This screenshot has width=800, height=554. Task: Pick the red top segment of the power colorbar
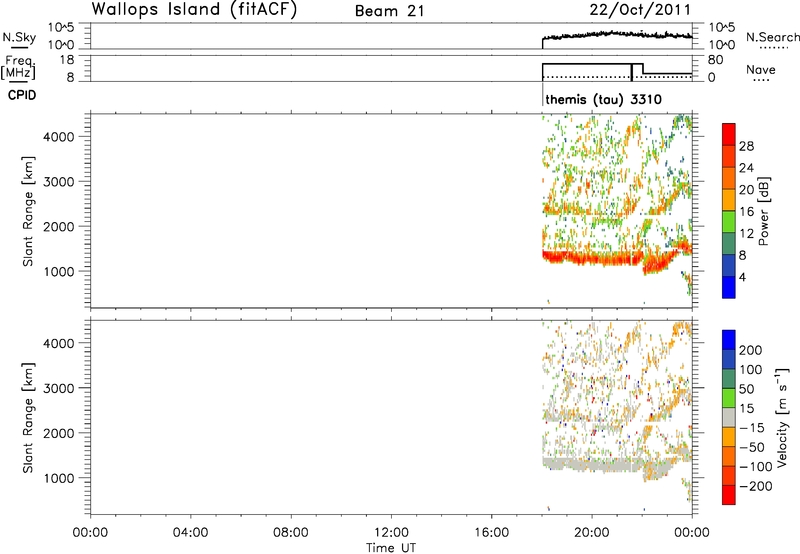(x=729, y=135)
